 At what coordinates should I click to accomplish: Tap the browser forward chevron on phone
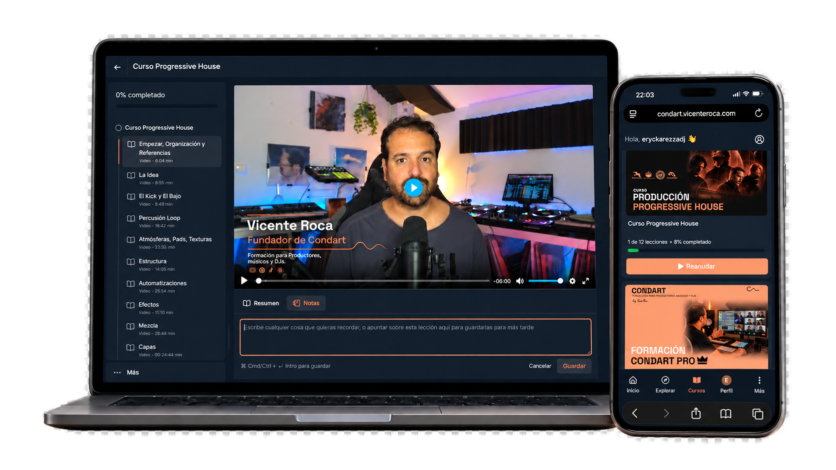pyautogui.click(x=666, y=414)
